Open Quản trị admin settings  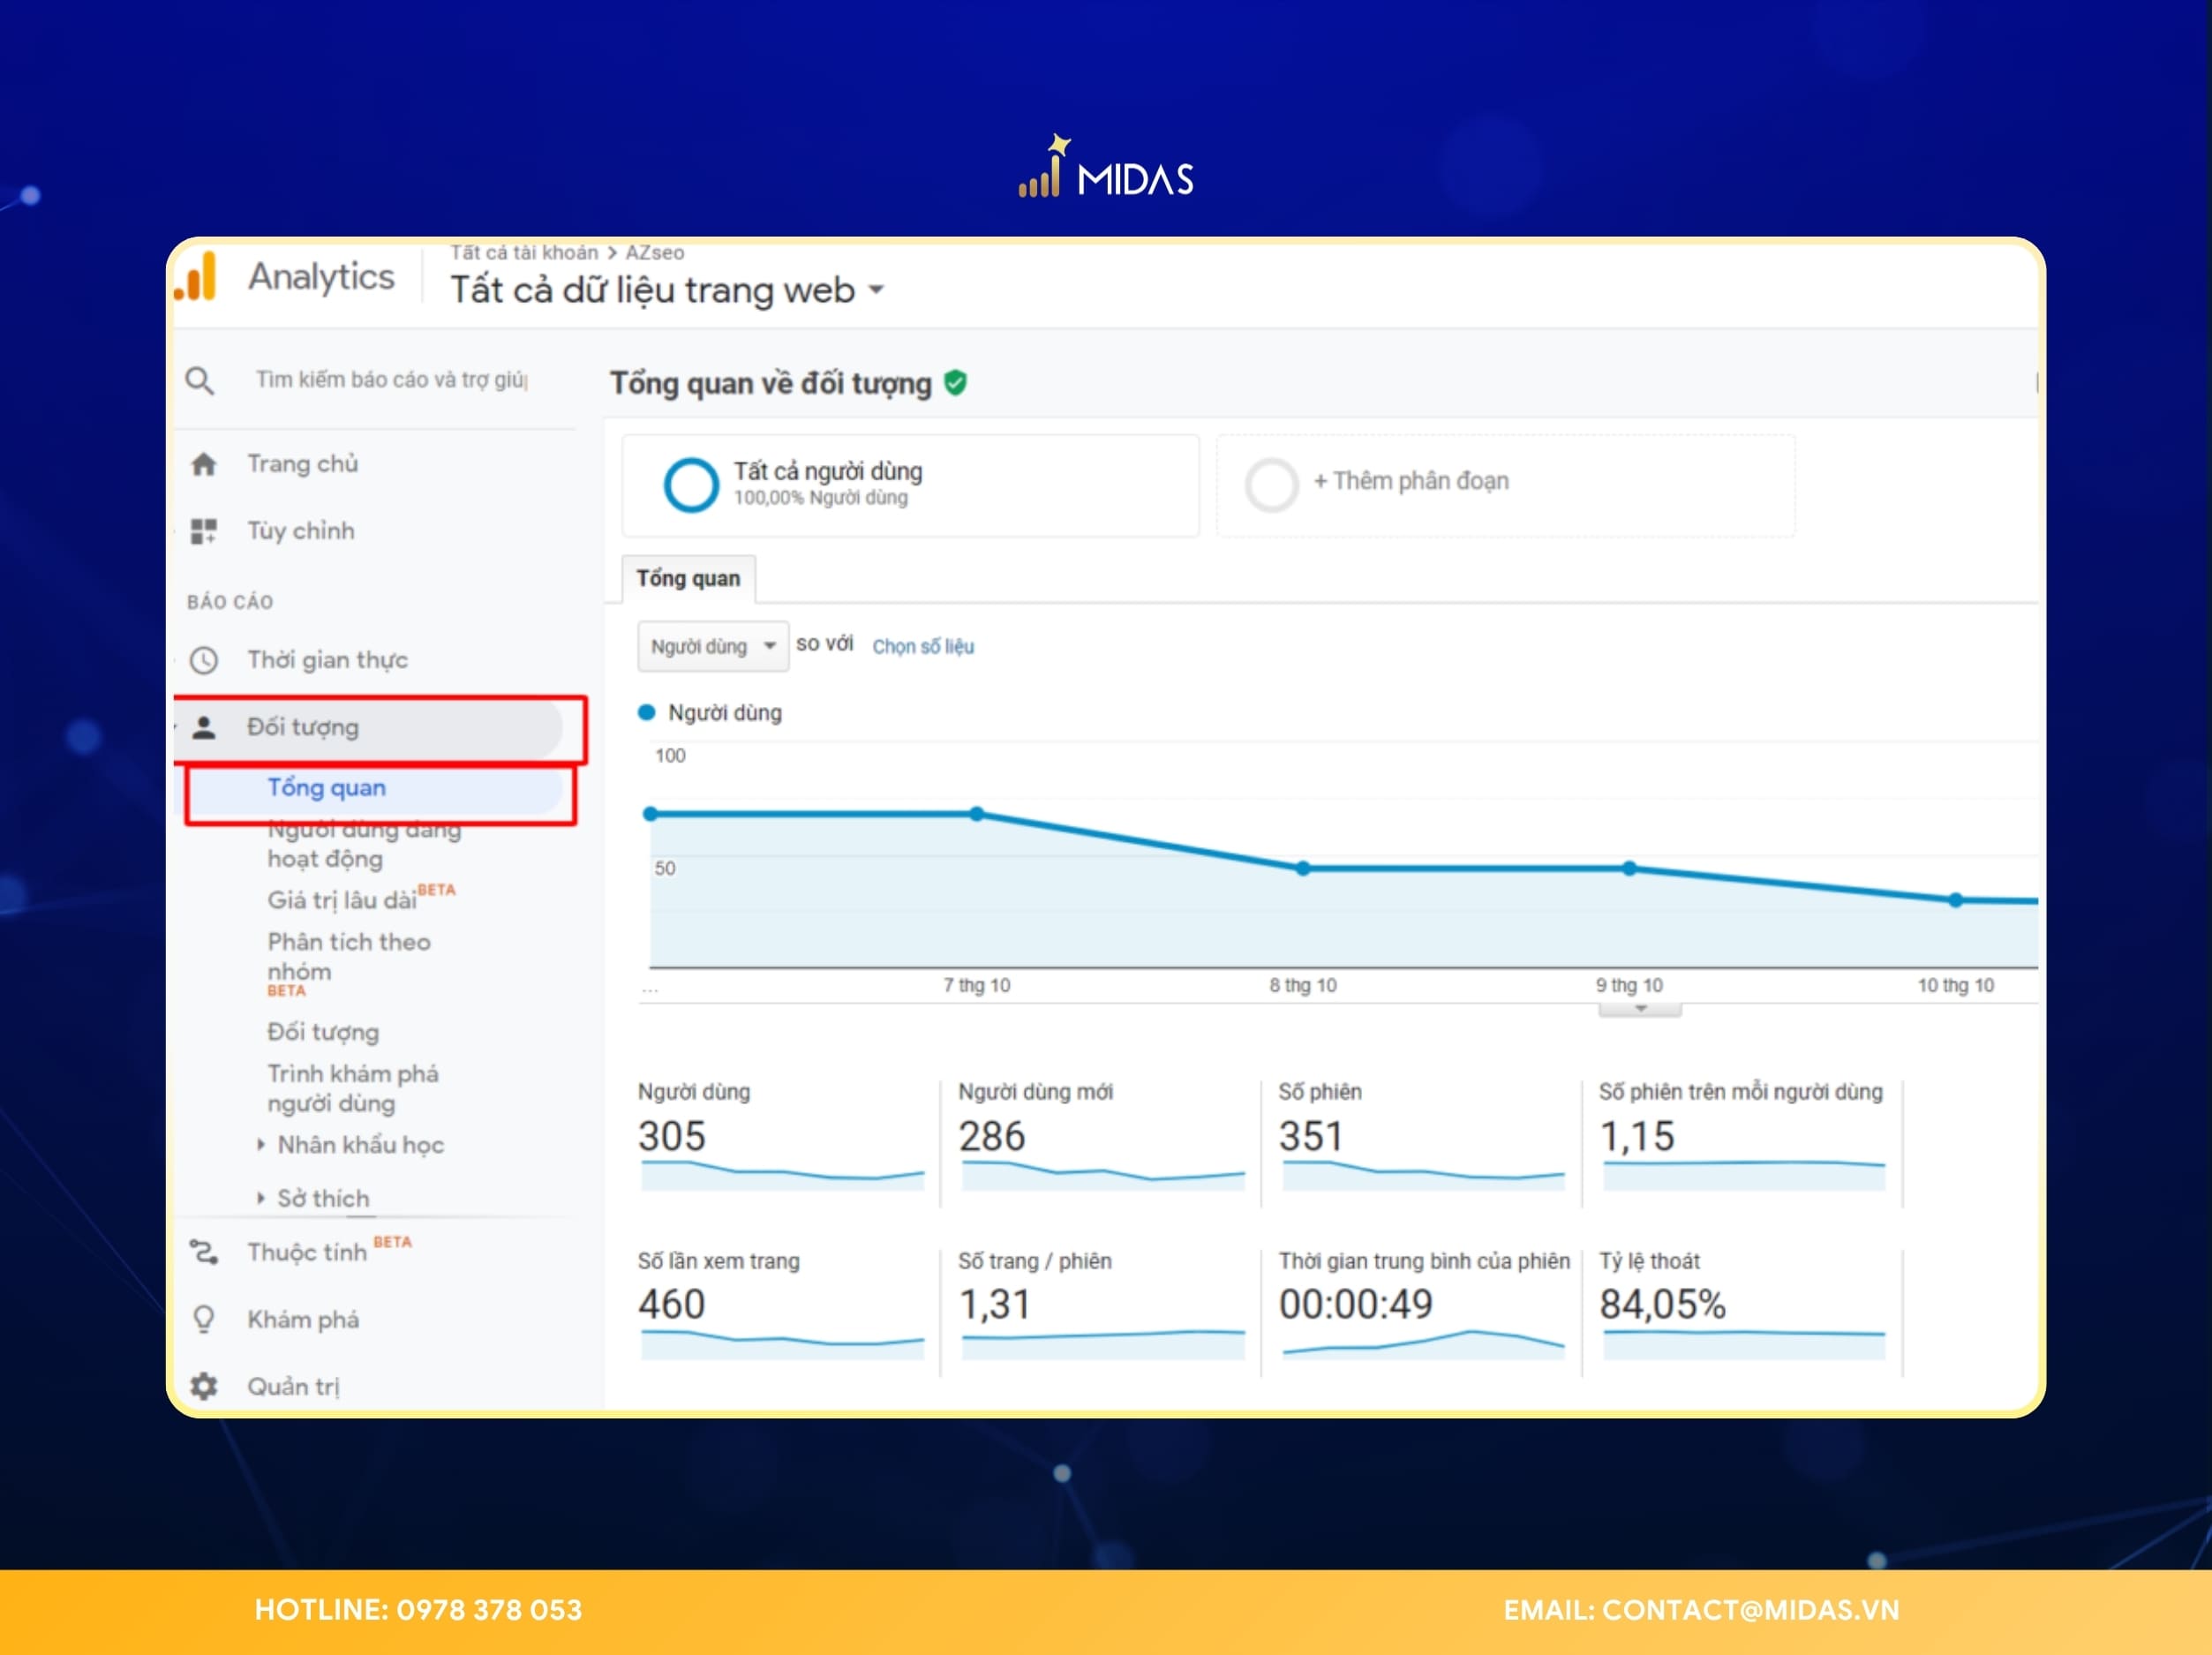(293, 1386)
